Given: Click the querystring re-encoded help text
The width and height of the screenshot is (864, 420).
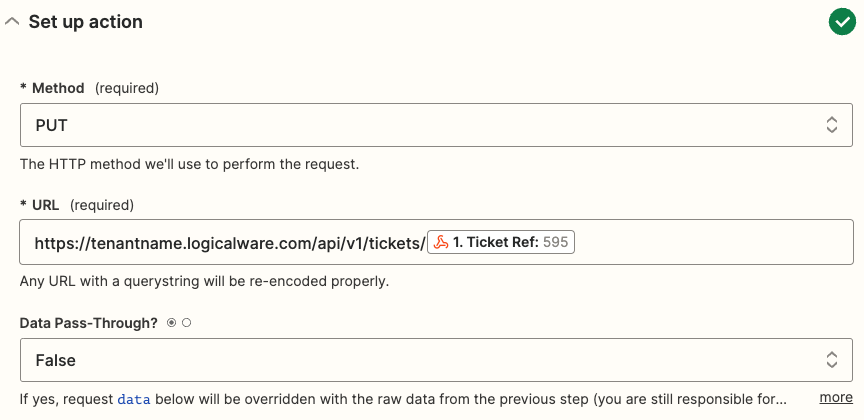Looking at the screenshot, I should [204, 281].
